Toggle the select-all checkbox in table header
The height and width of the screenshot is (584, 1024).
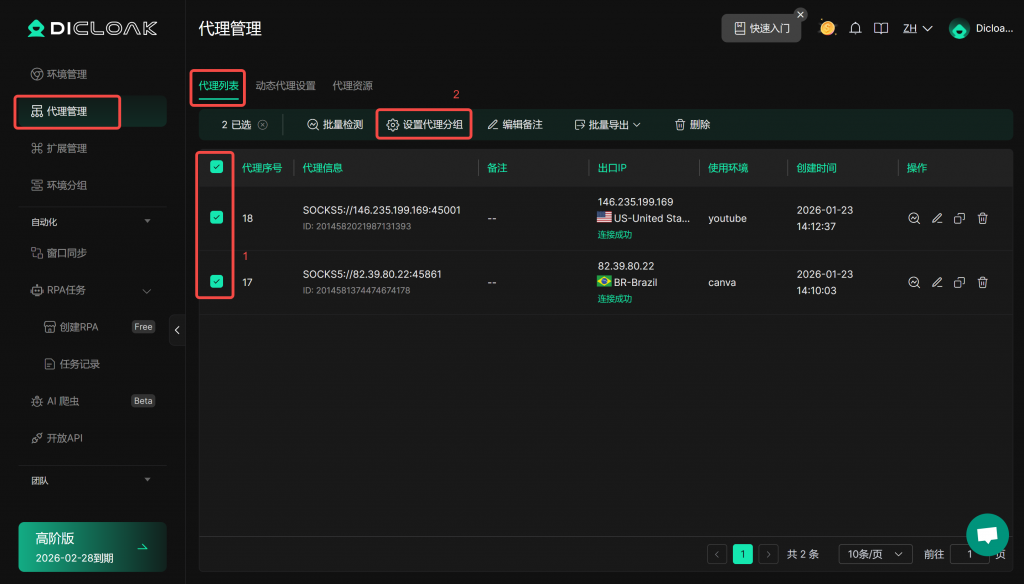tap(216, 167)
